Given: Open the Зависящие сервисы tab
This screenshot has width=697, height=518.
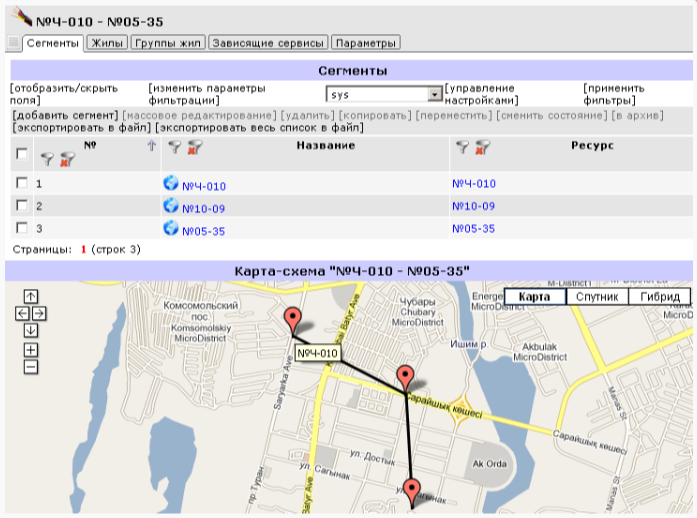Looking at the screenshot, I should tap(268, 43).
